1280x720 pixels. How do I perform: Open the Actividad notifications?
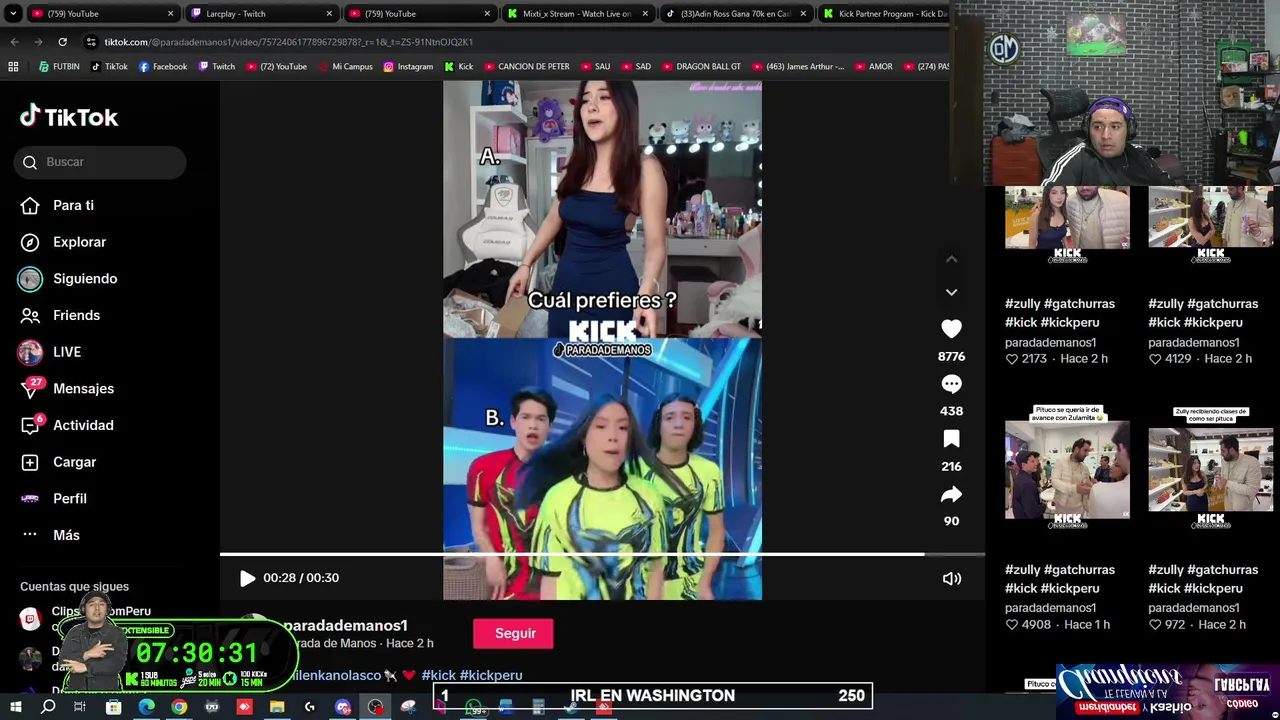coord(67,425)
